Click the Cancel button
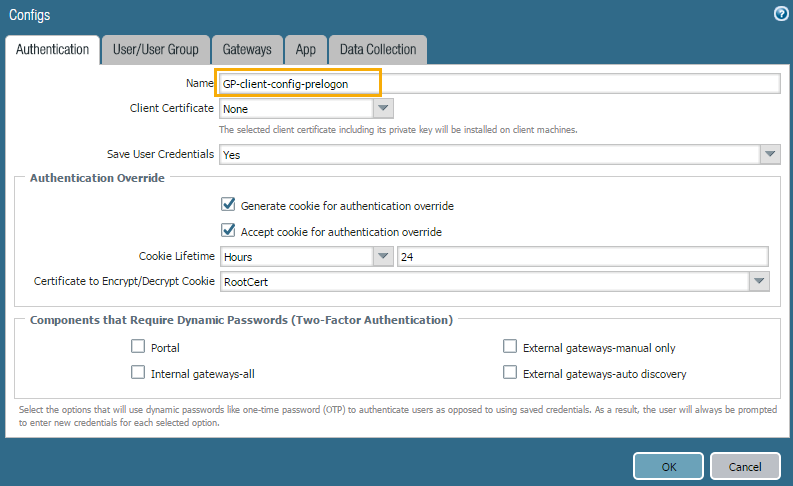 745,467
